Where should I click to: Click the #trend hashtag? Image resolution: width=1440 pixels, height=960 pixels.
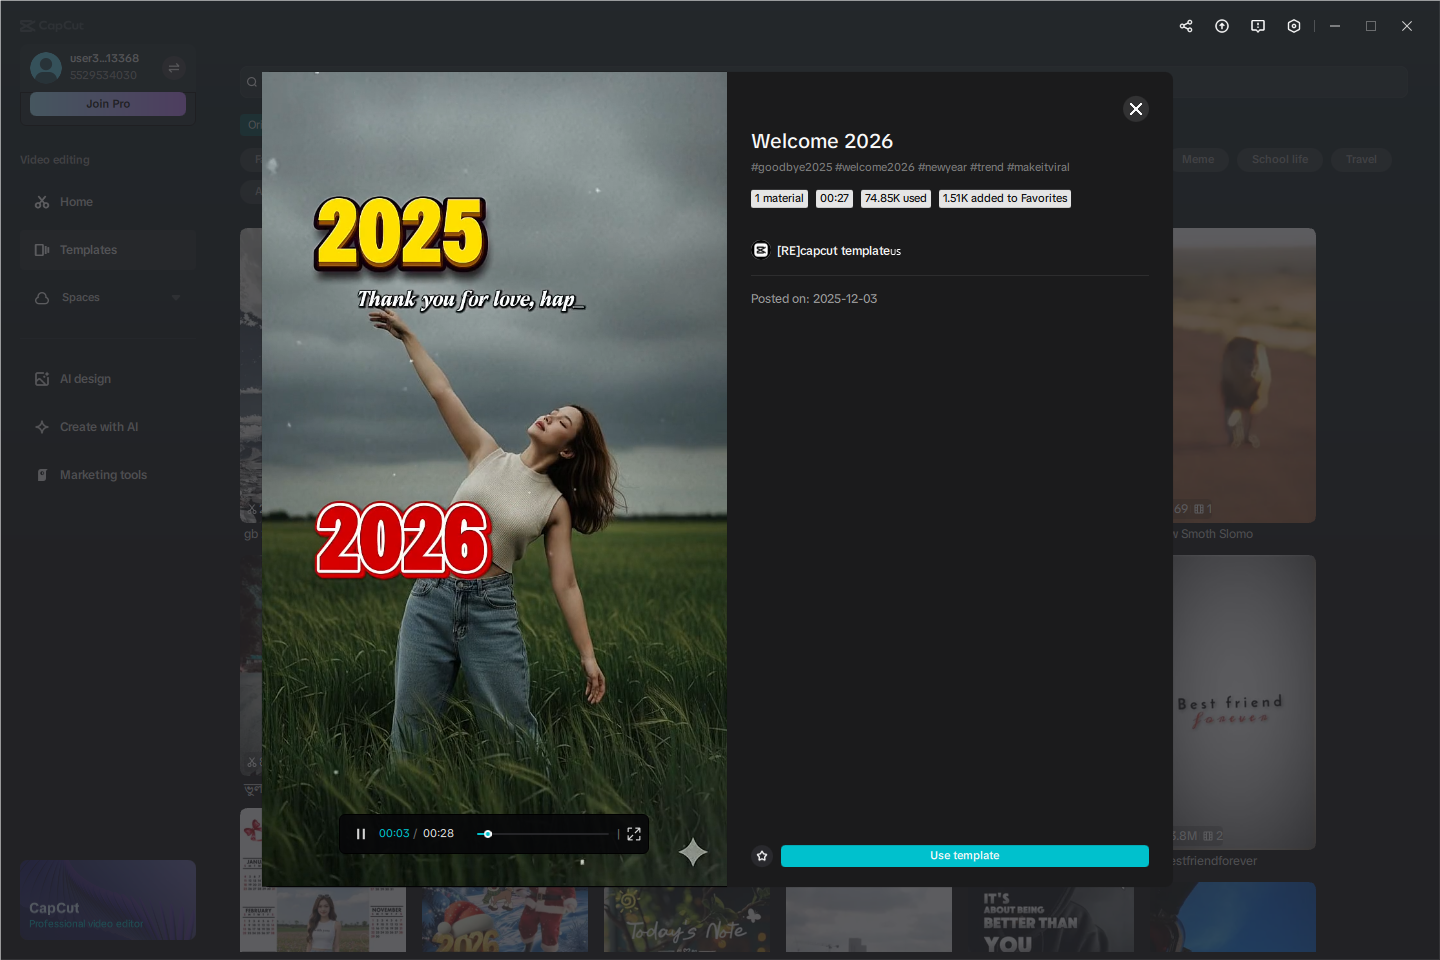[987, 167]
